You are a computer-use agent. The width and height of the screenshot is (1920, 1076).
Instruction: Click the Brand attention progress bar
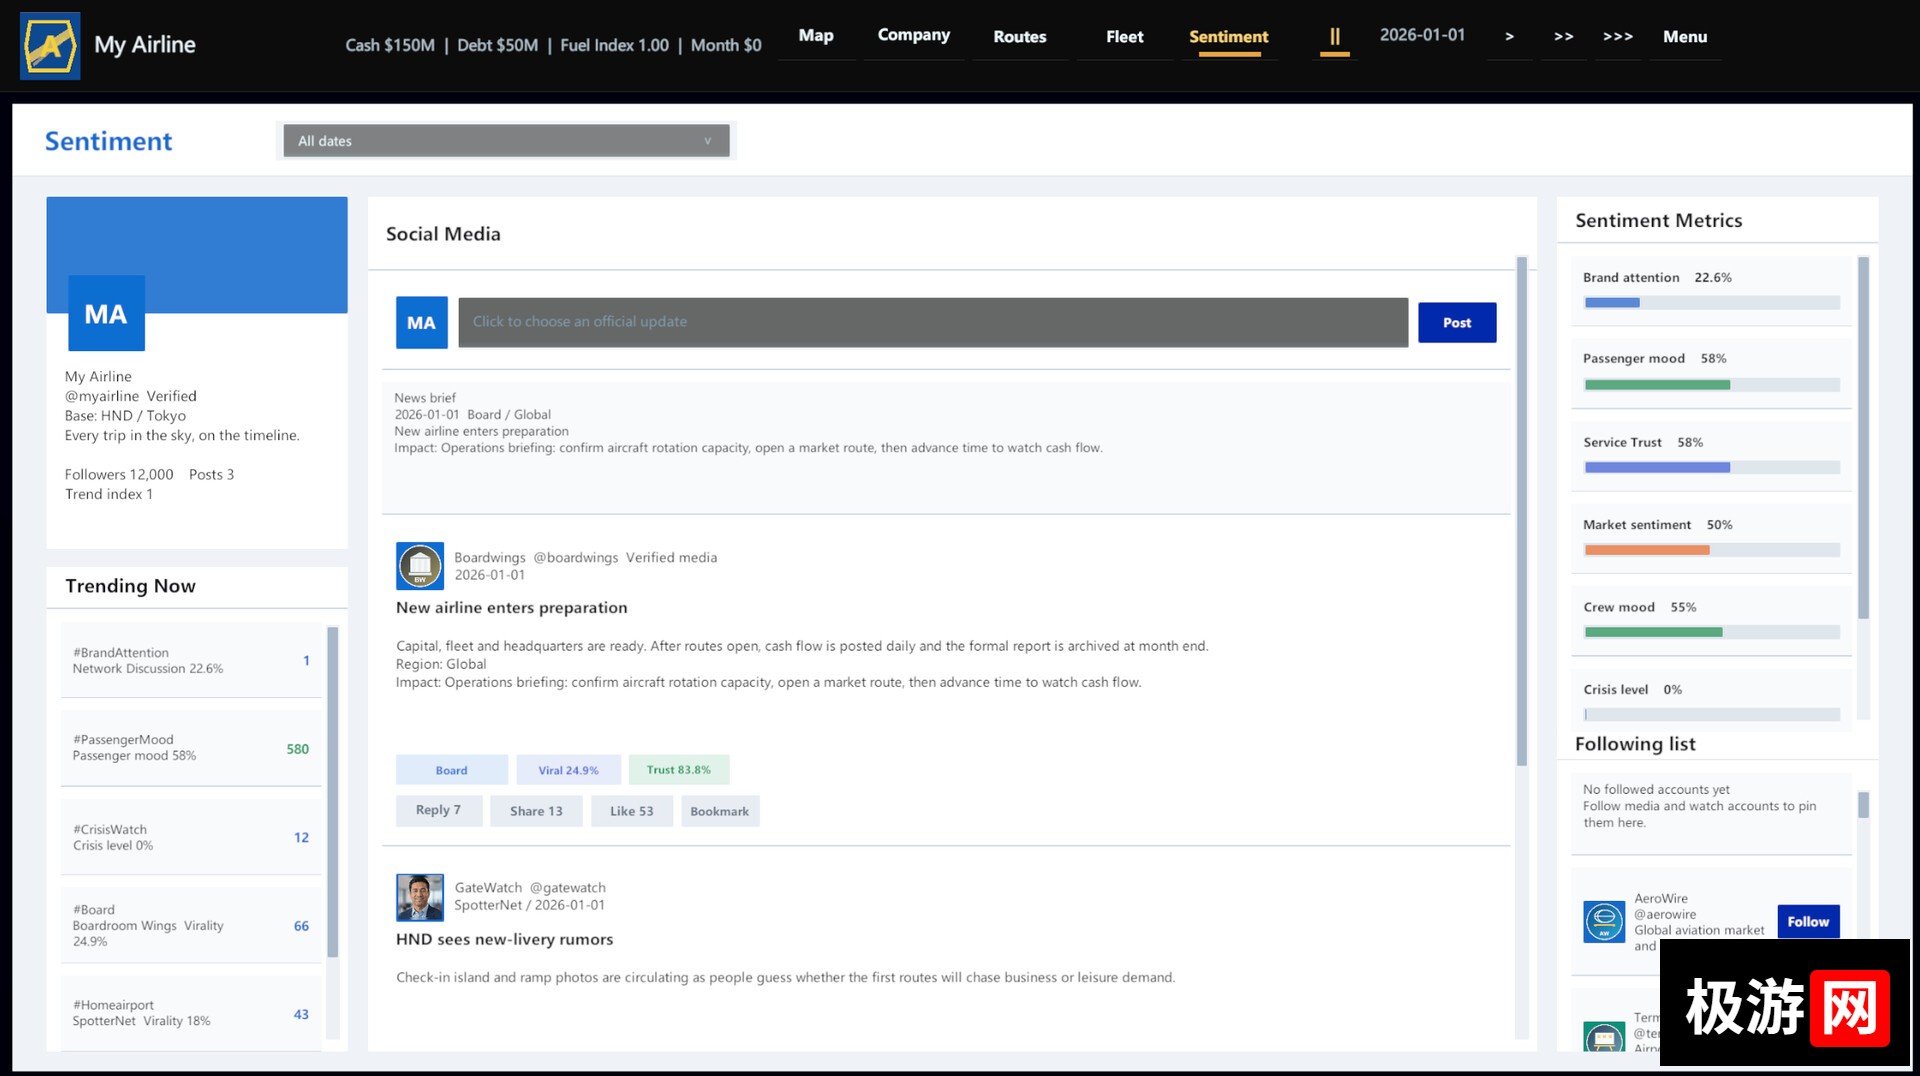click(1711, 303)
